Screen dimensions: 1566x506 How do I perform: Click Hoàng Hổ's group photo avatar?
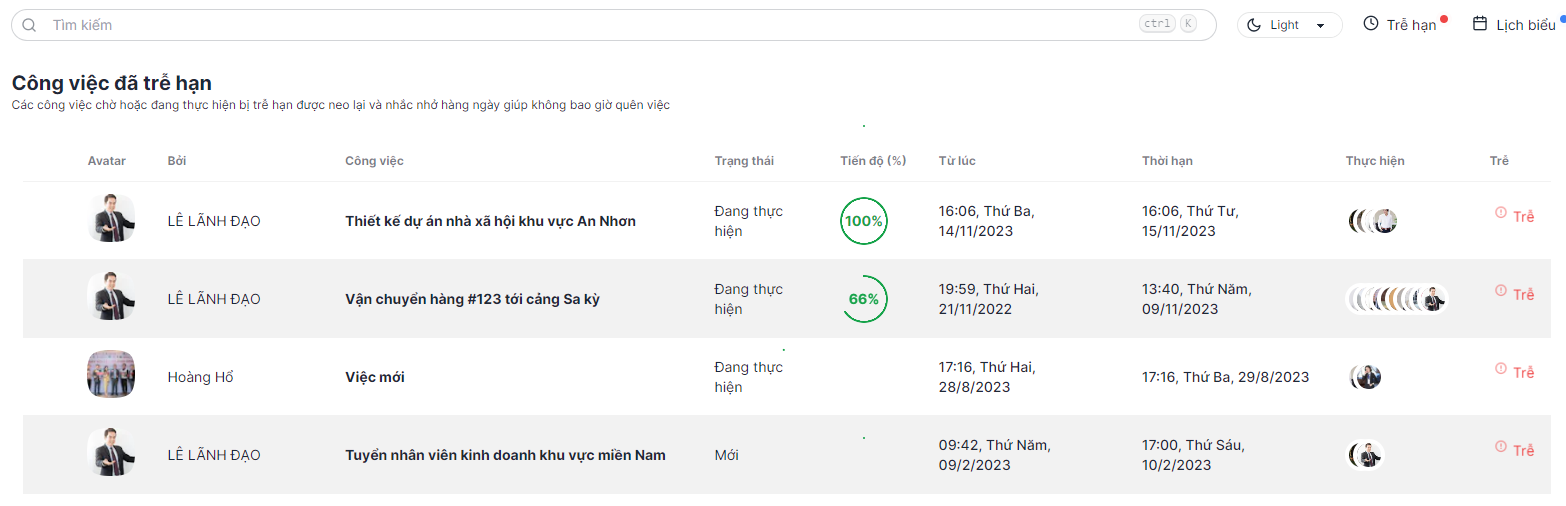pyautogui.click(x=110, y=375)
